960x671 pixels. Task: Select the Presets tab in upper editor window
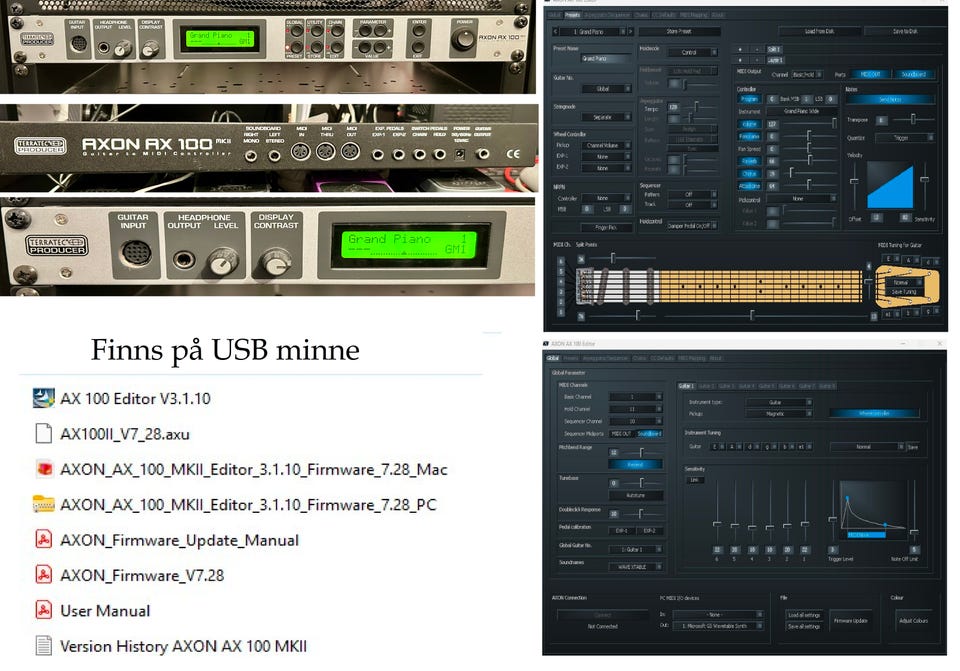click(572, 15)
